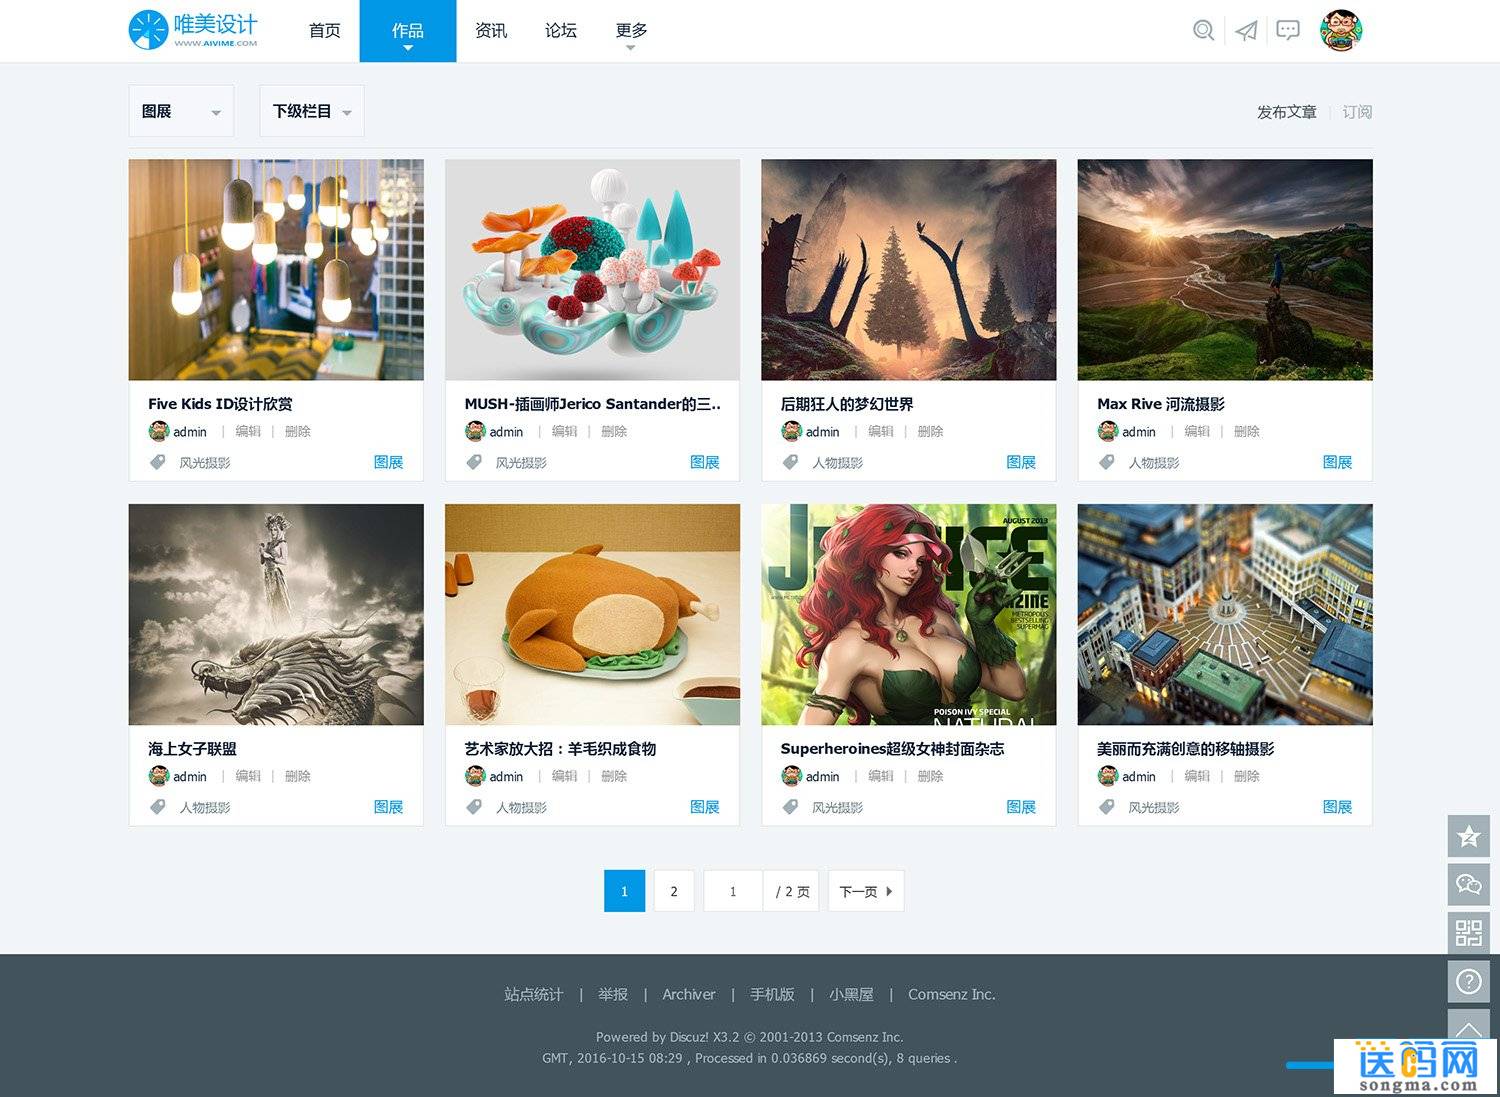The height and width of the screenshot is (1097, 1500).
Task: Open article title 美丽而充满创意的移轴摄影
Action: click(1185, 749)
